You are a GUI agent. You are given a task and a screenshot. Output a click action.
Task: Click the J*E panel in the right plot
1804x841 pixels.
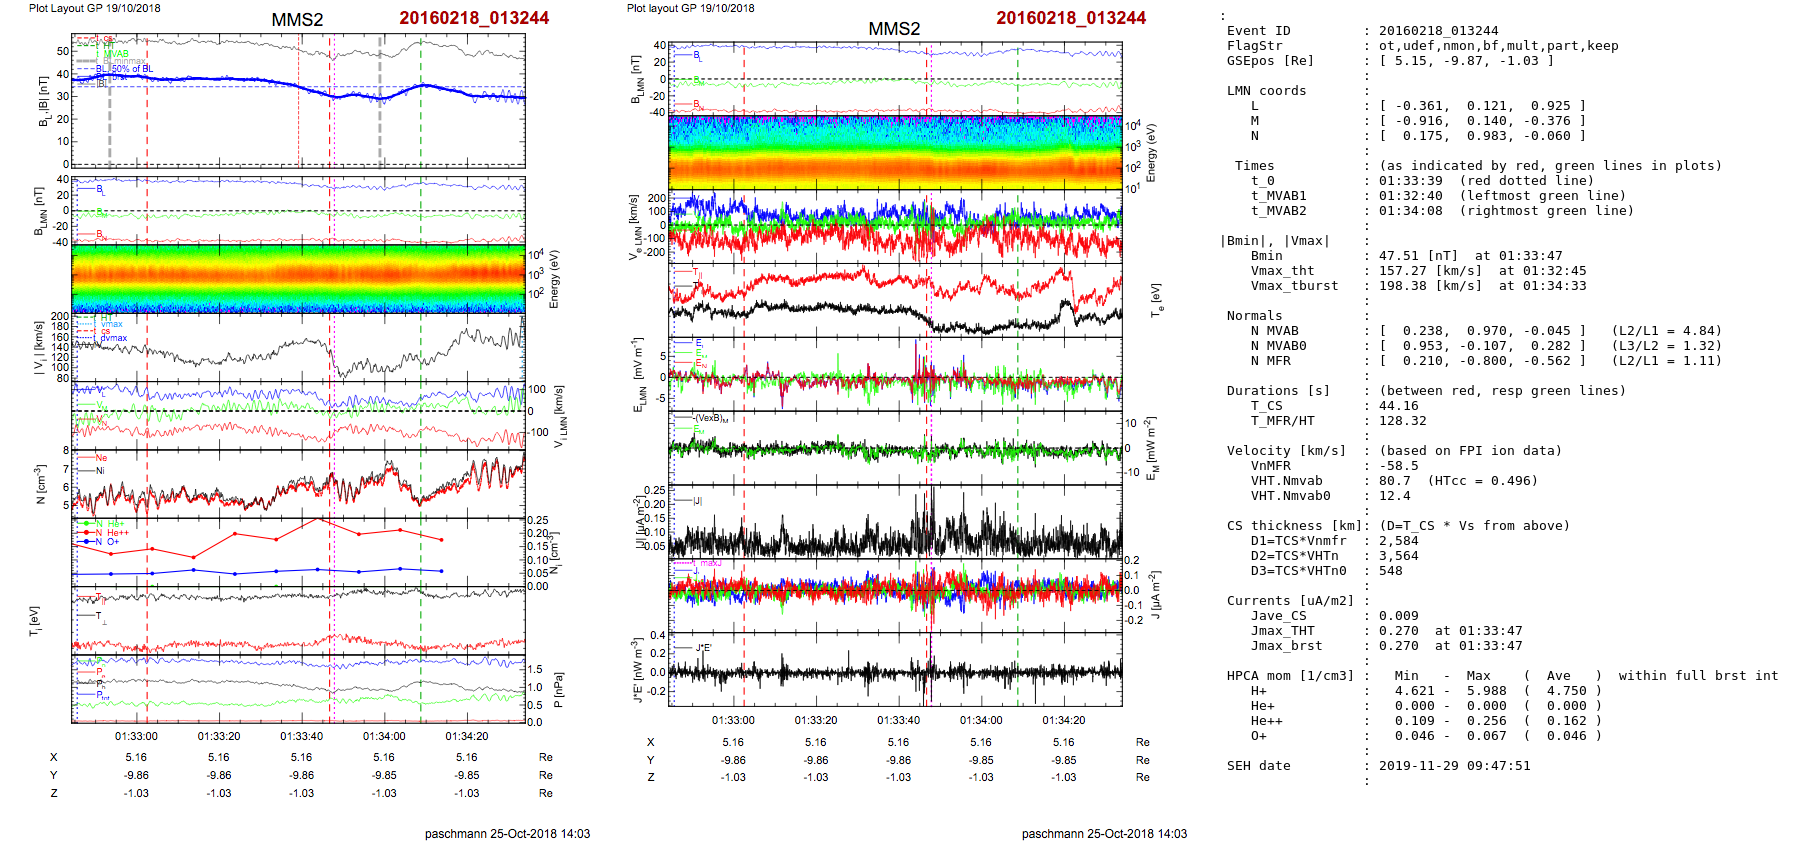point(894,670)
